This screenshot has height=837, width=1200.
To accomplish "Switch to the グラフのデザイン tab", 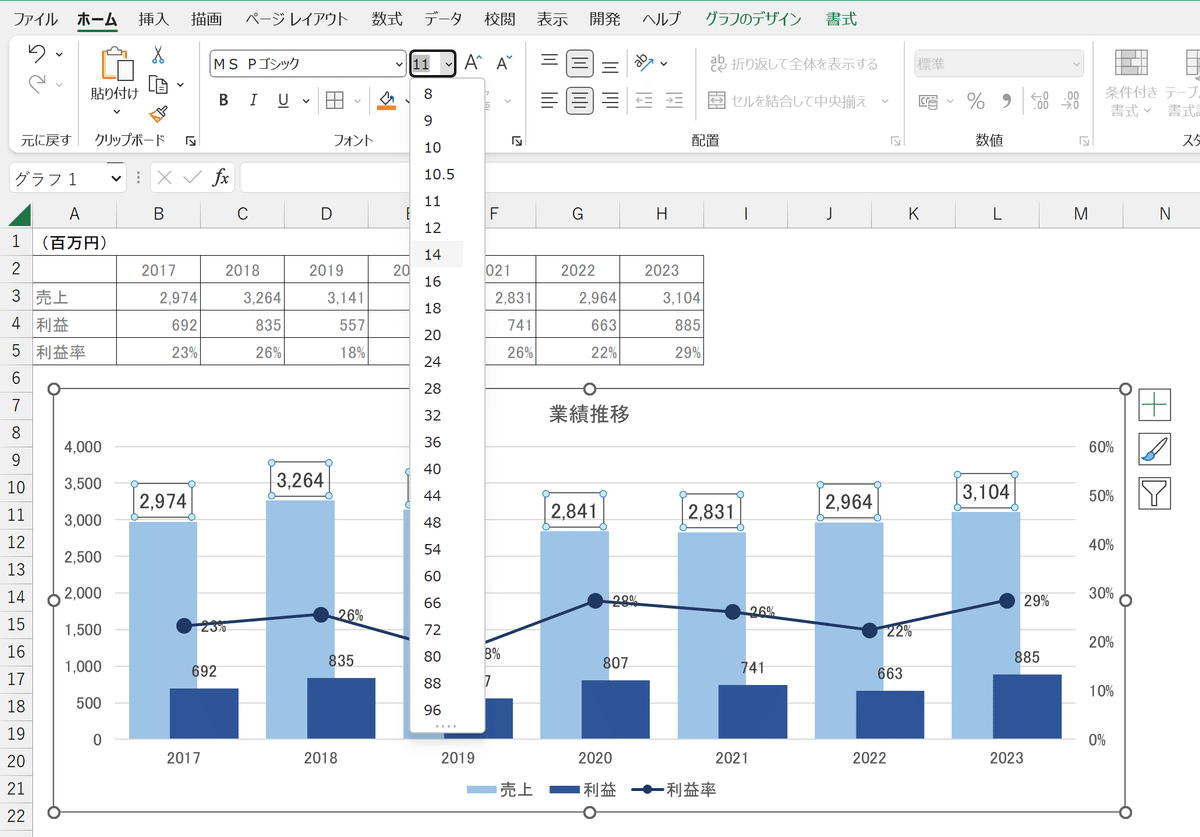I will pos(753,19).
